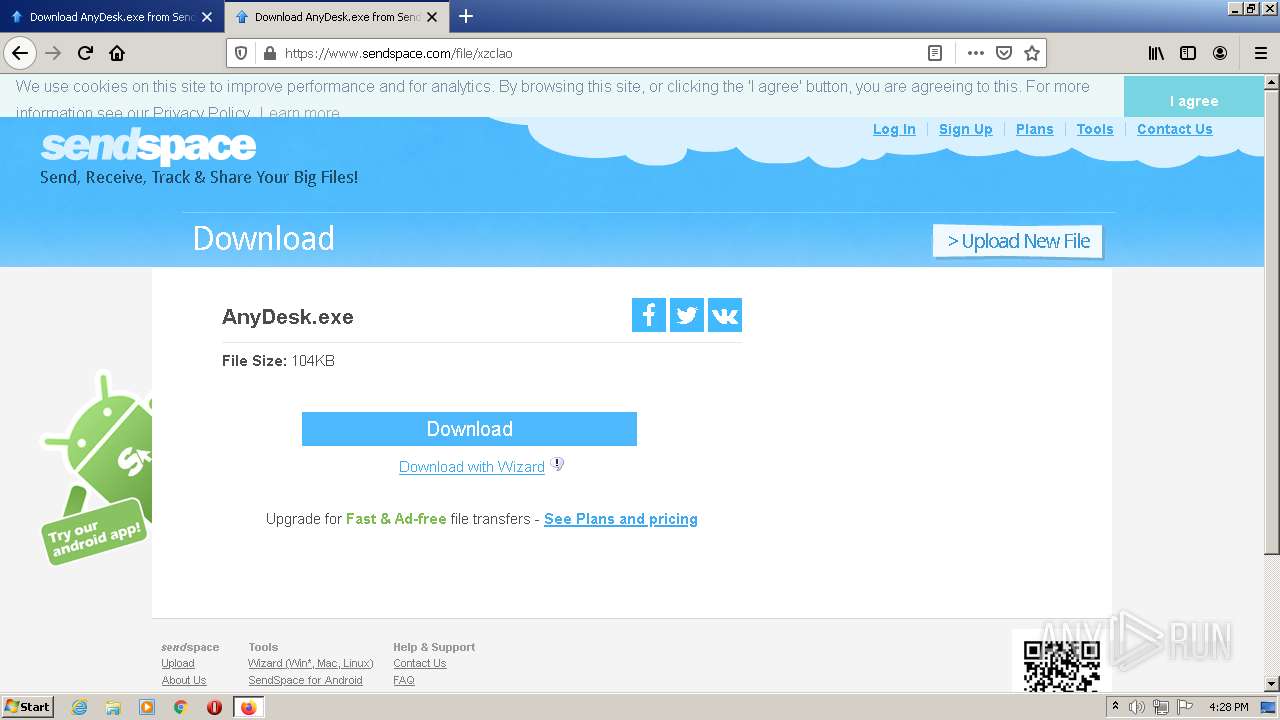This screenshot has height=720, width=1280.
Task: Share file on Twitter
Action: [x=687, y=315]
